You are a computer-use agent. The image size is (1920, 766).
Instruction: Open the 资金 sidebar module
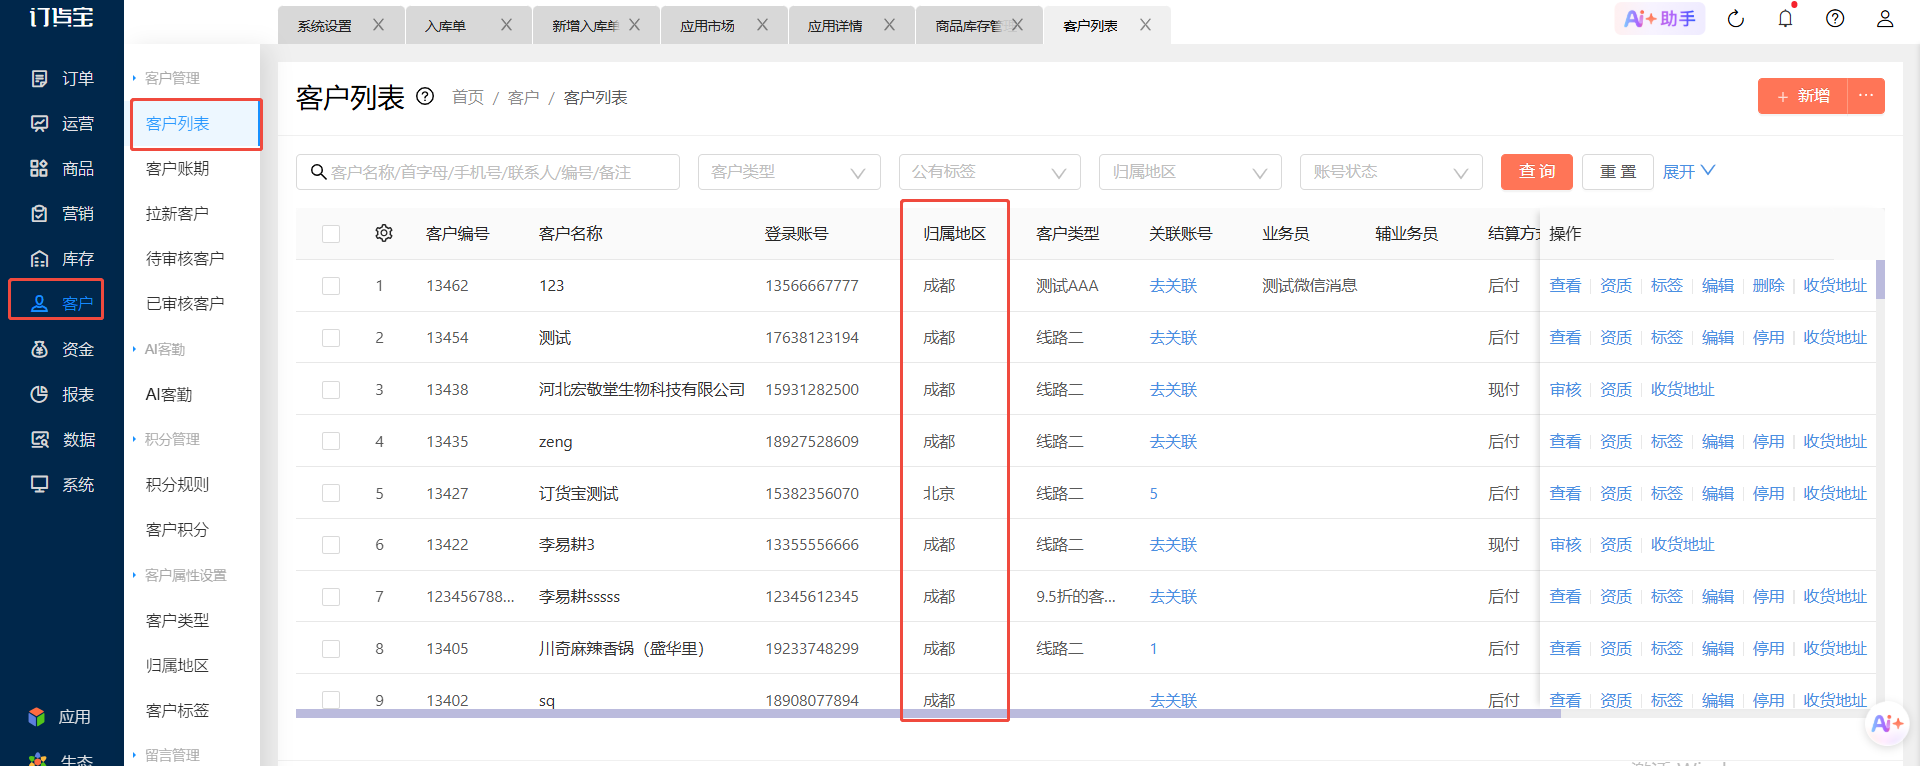coord(62,349)
